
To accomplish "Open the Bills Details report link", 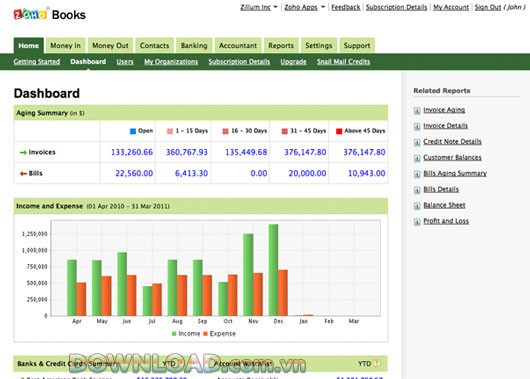I will click(x=441, y=189).
